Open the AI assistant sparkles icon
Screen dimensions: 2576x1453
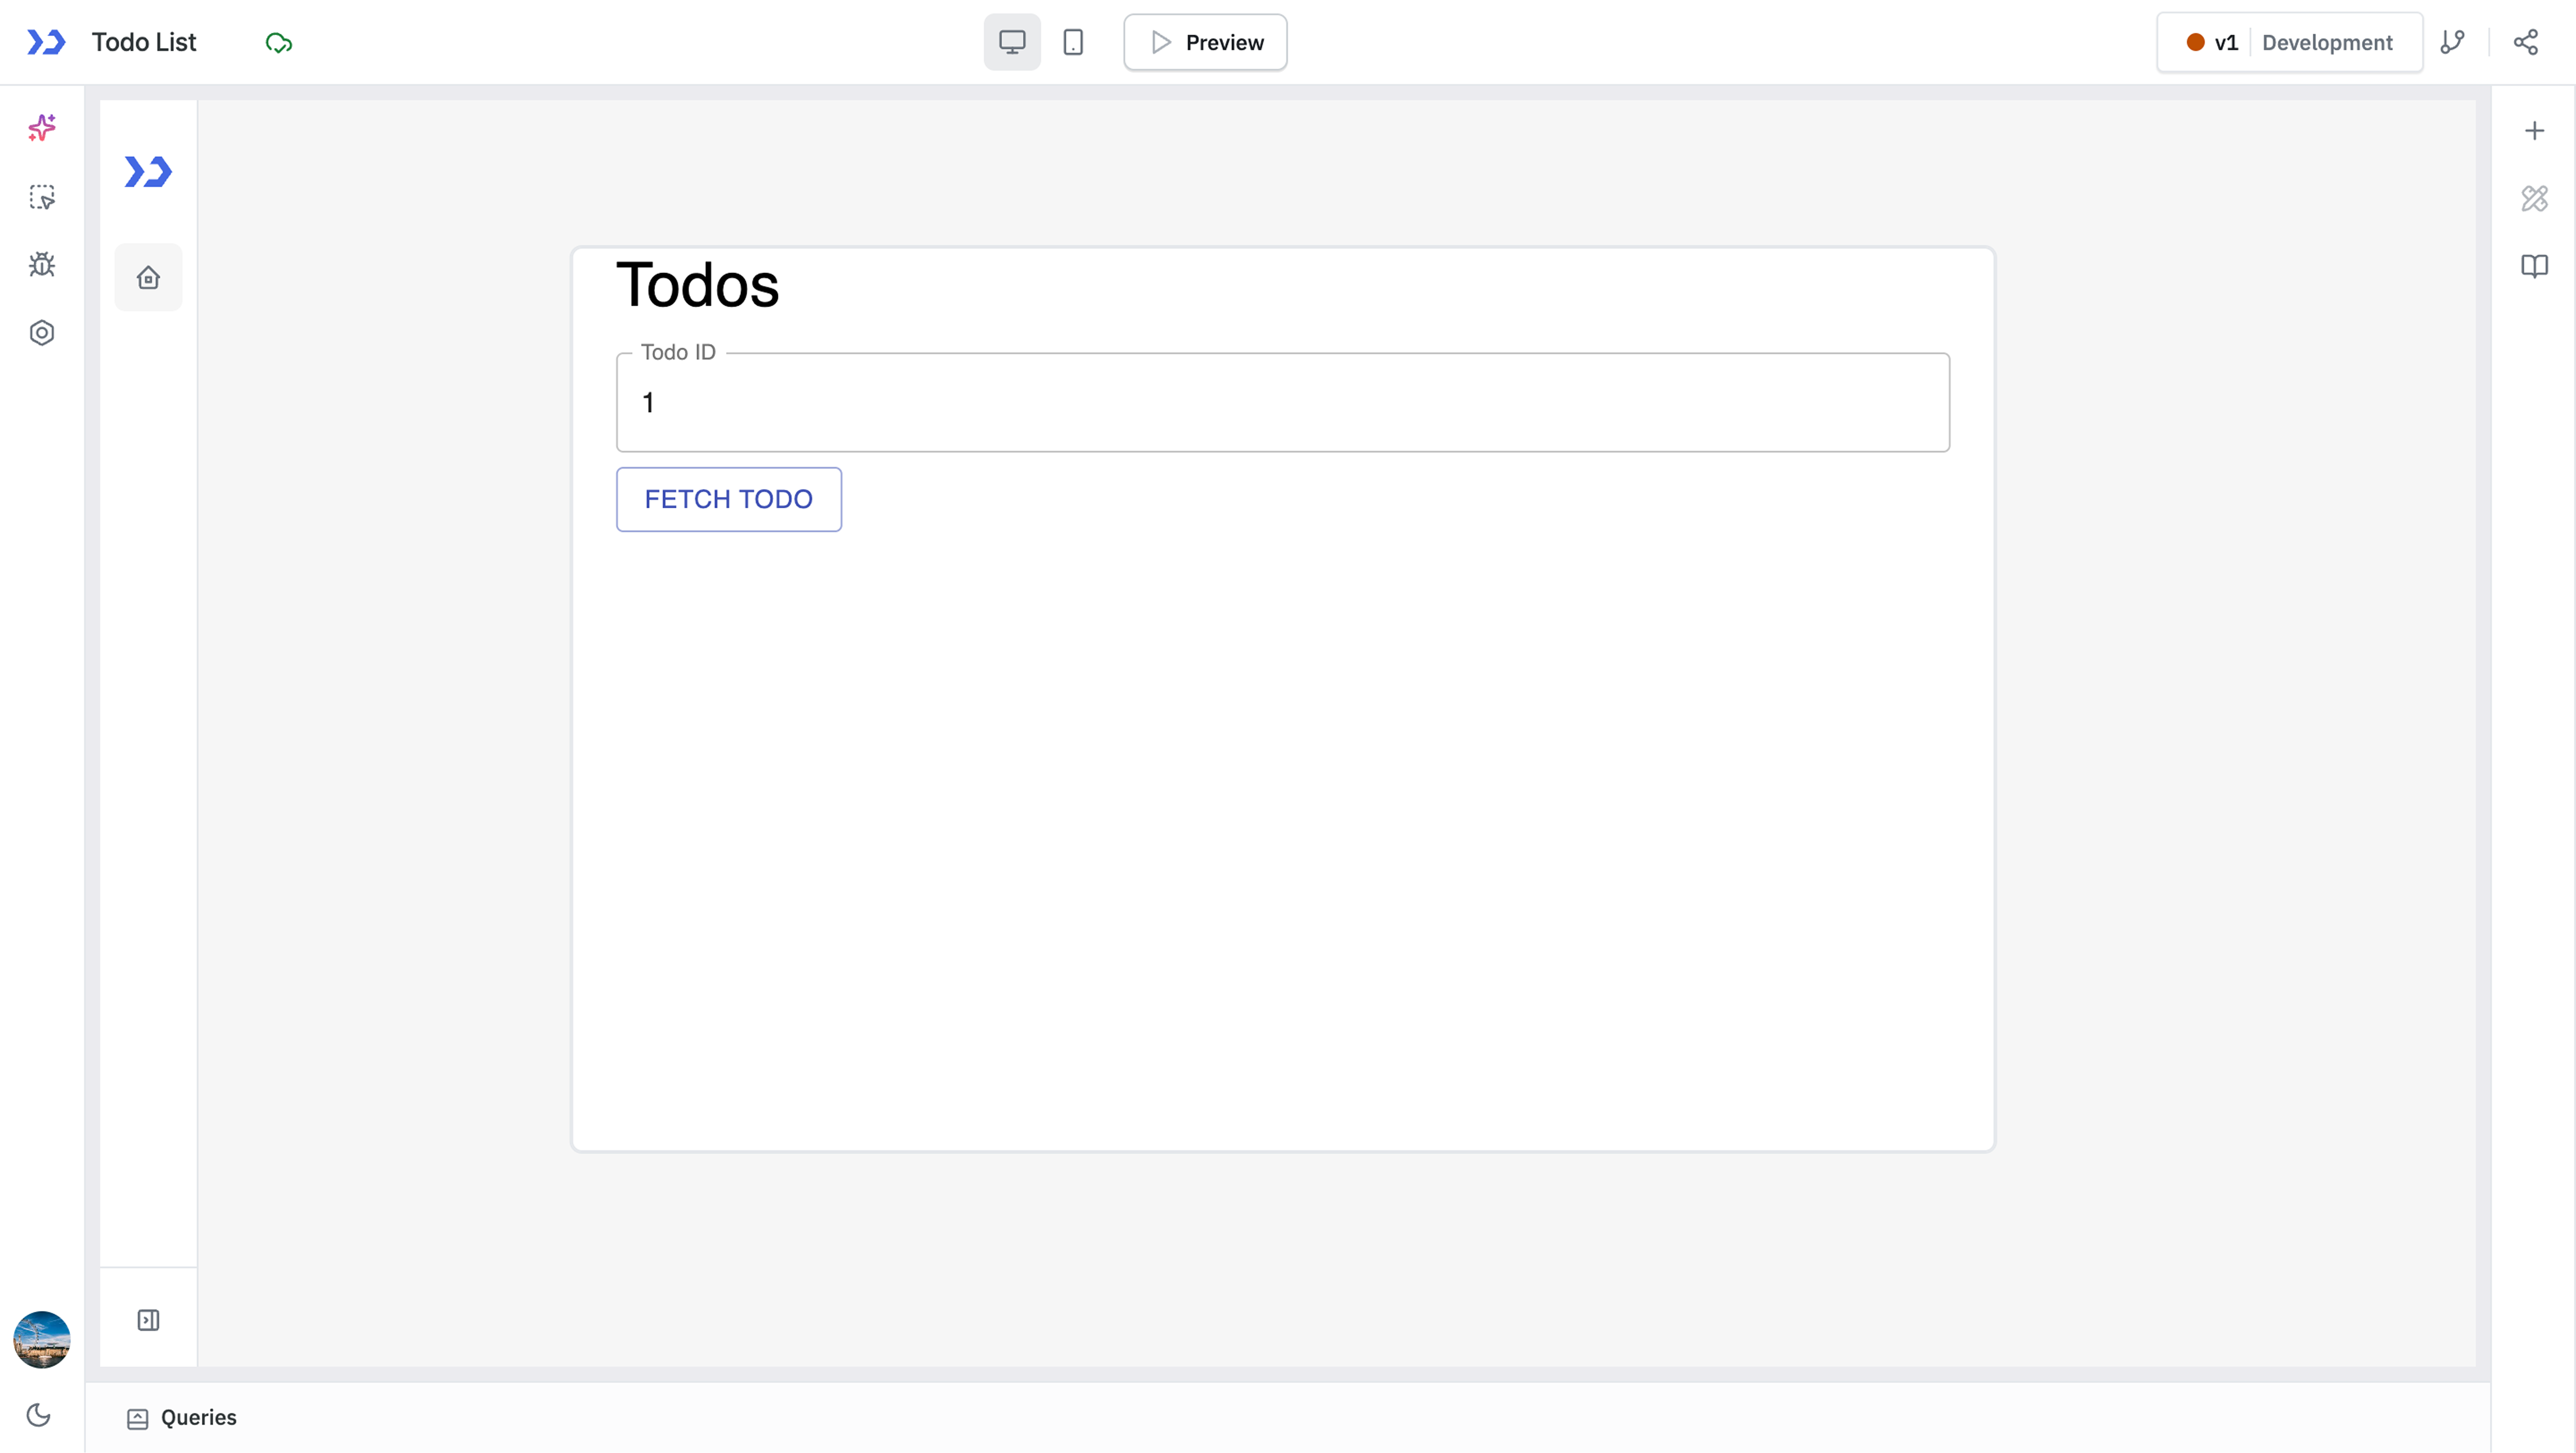click(x=42, y=128)
